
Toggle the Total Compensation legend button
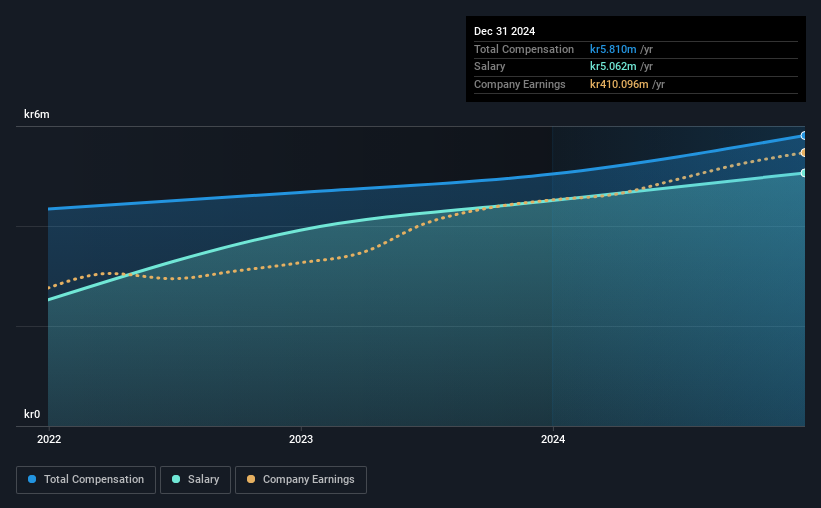86,480
